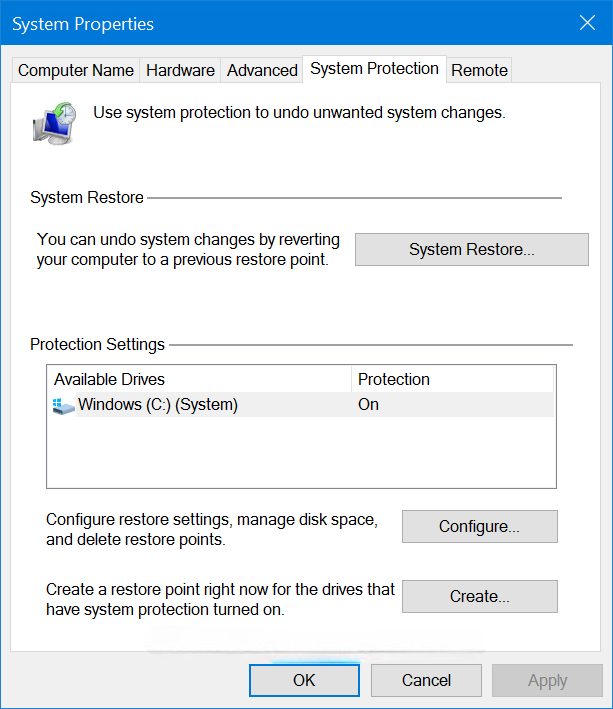The image size is (613, 709).
Task: Click empty area in drives list
Action: pos(300,453)
